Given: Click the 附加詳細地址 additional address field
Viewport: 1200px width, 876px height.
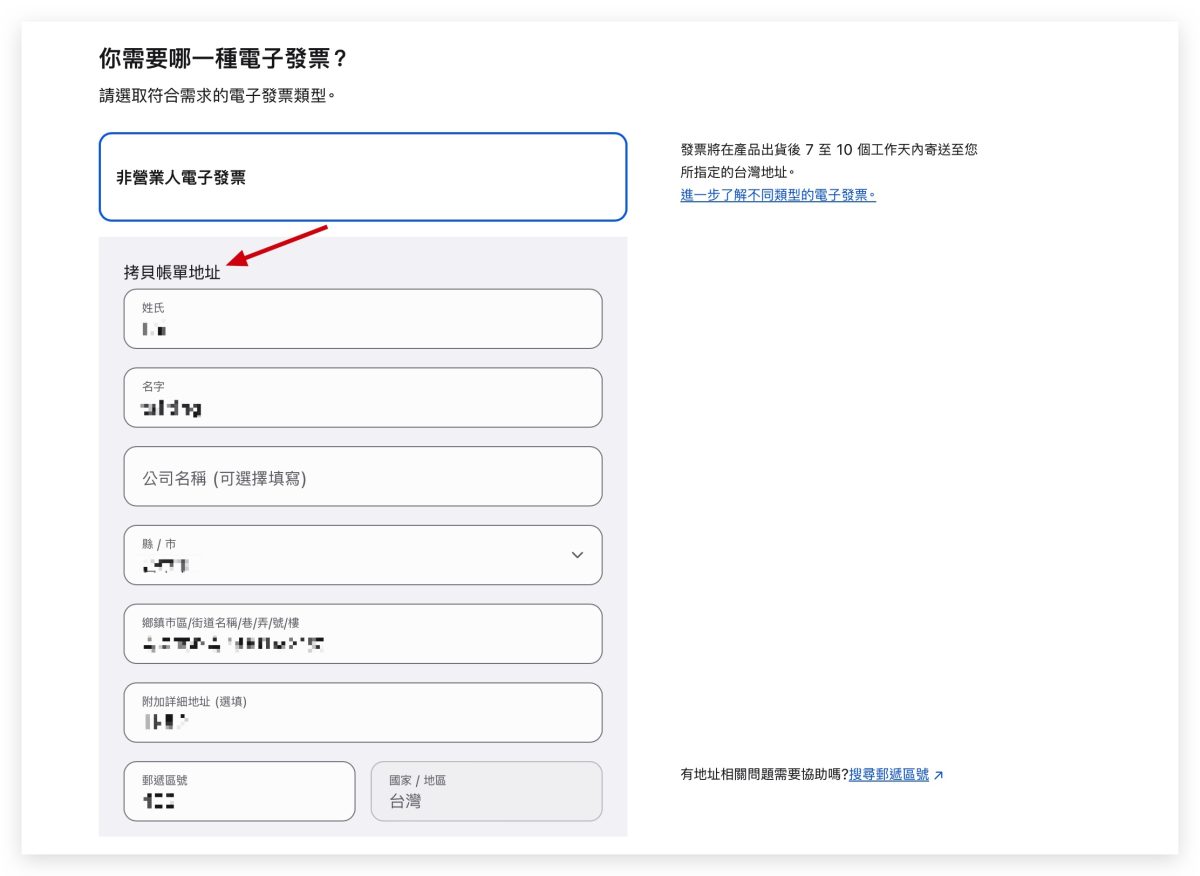Looking at the screenshot, I should pos(362,712).
